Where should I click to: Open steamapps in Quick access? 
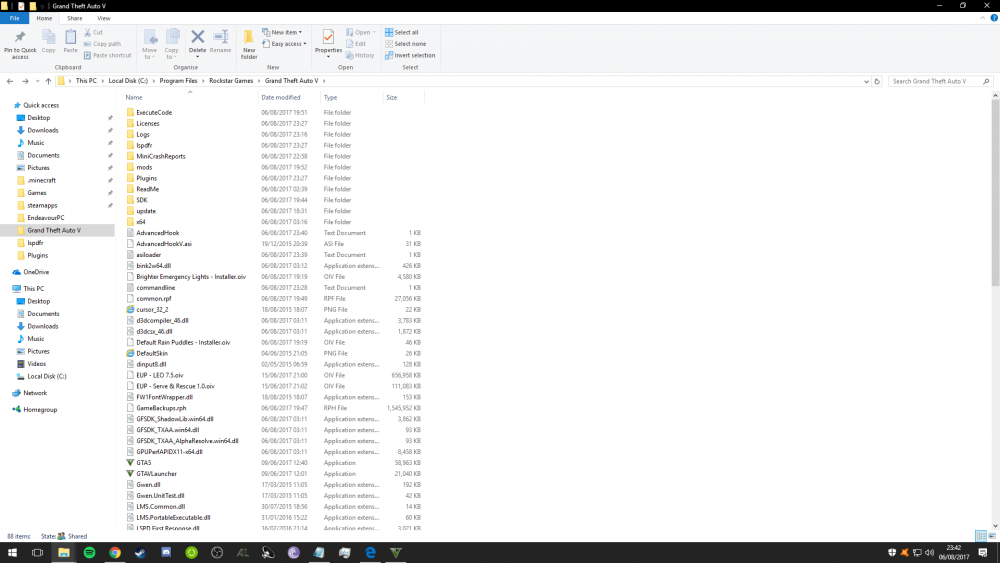point(42,205)
